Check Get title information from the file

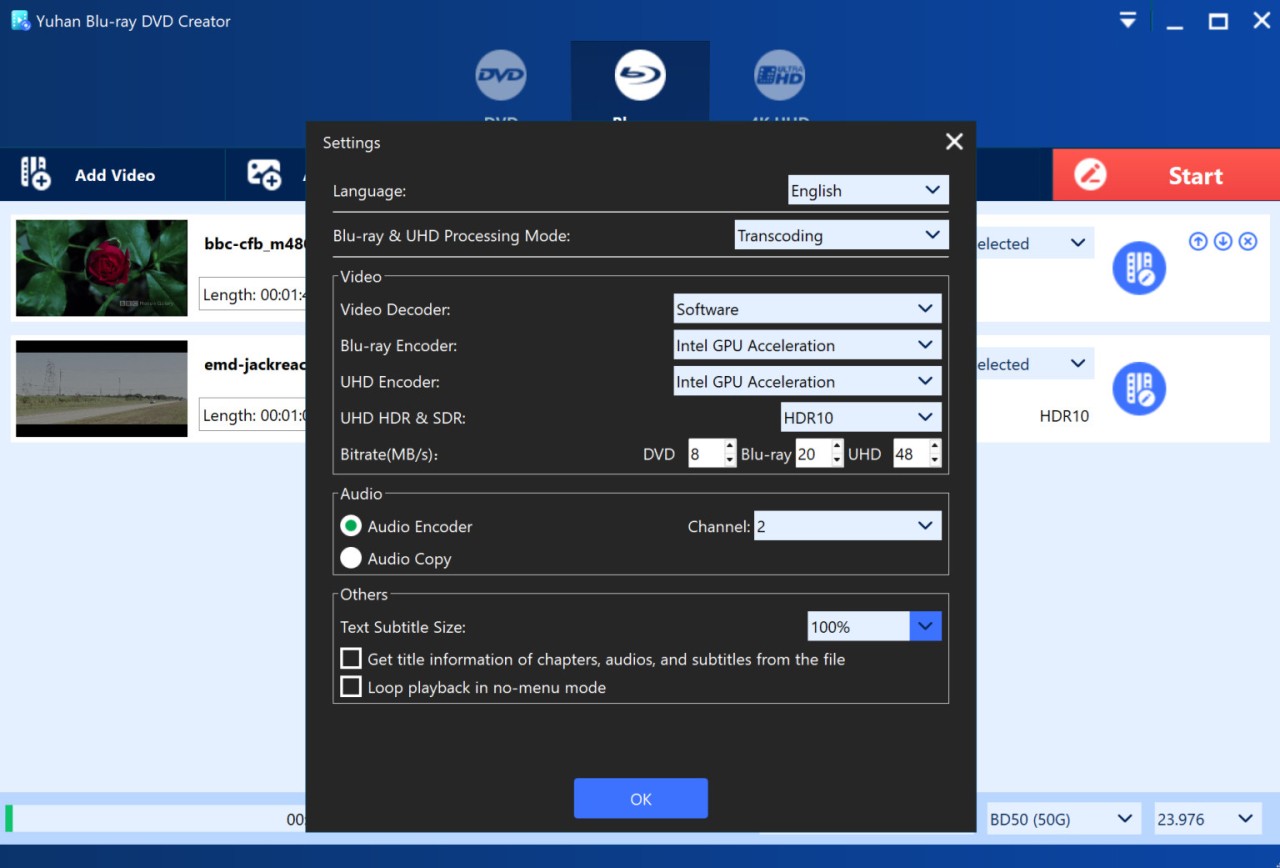tap(351, 659)
